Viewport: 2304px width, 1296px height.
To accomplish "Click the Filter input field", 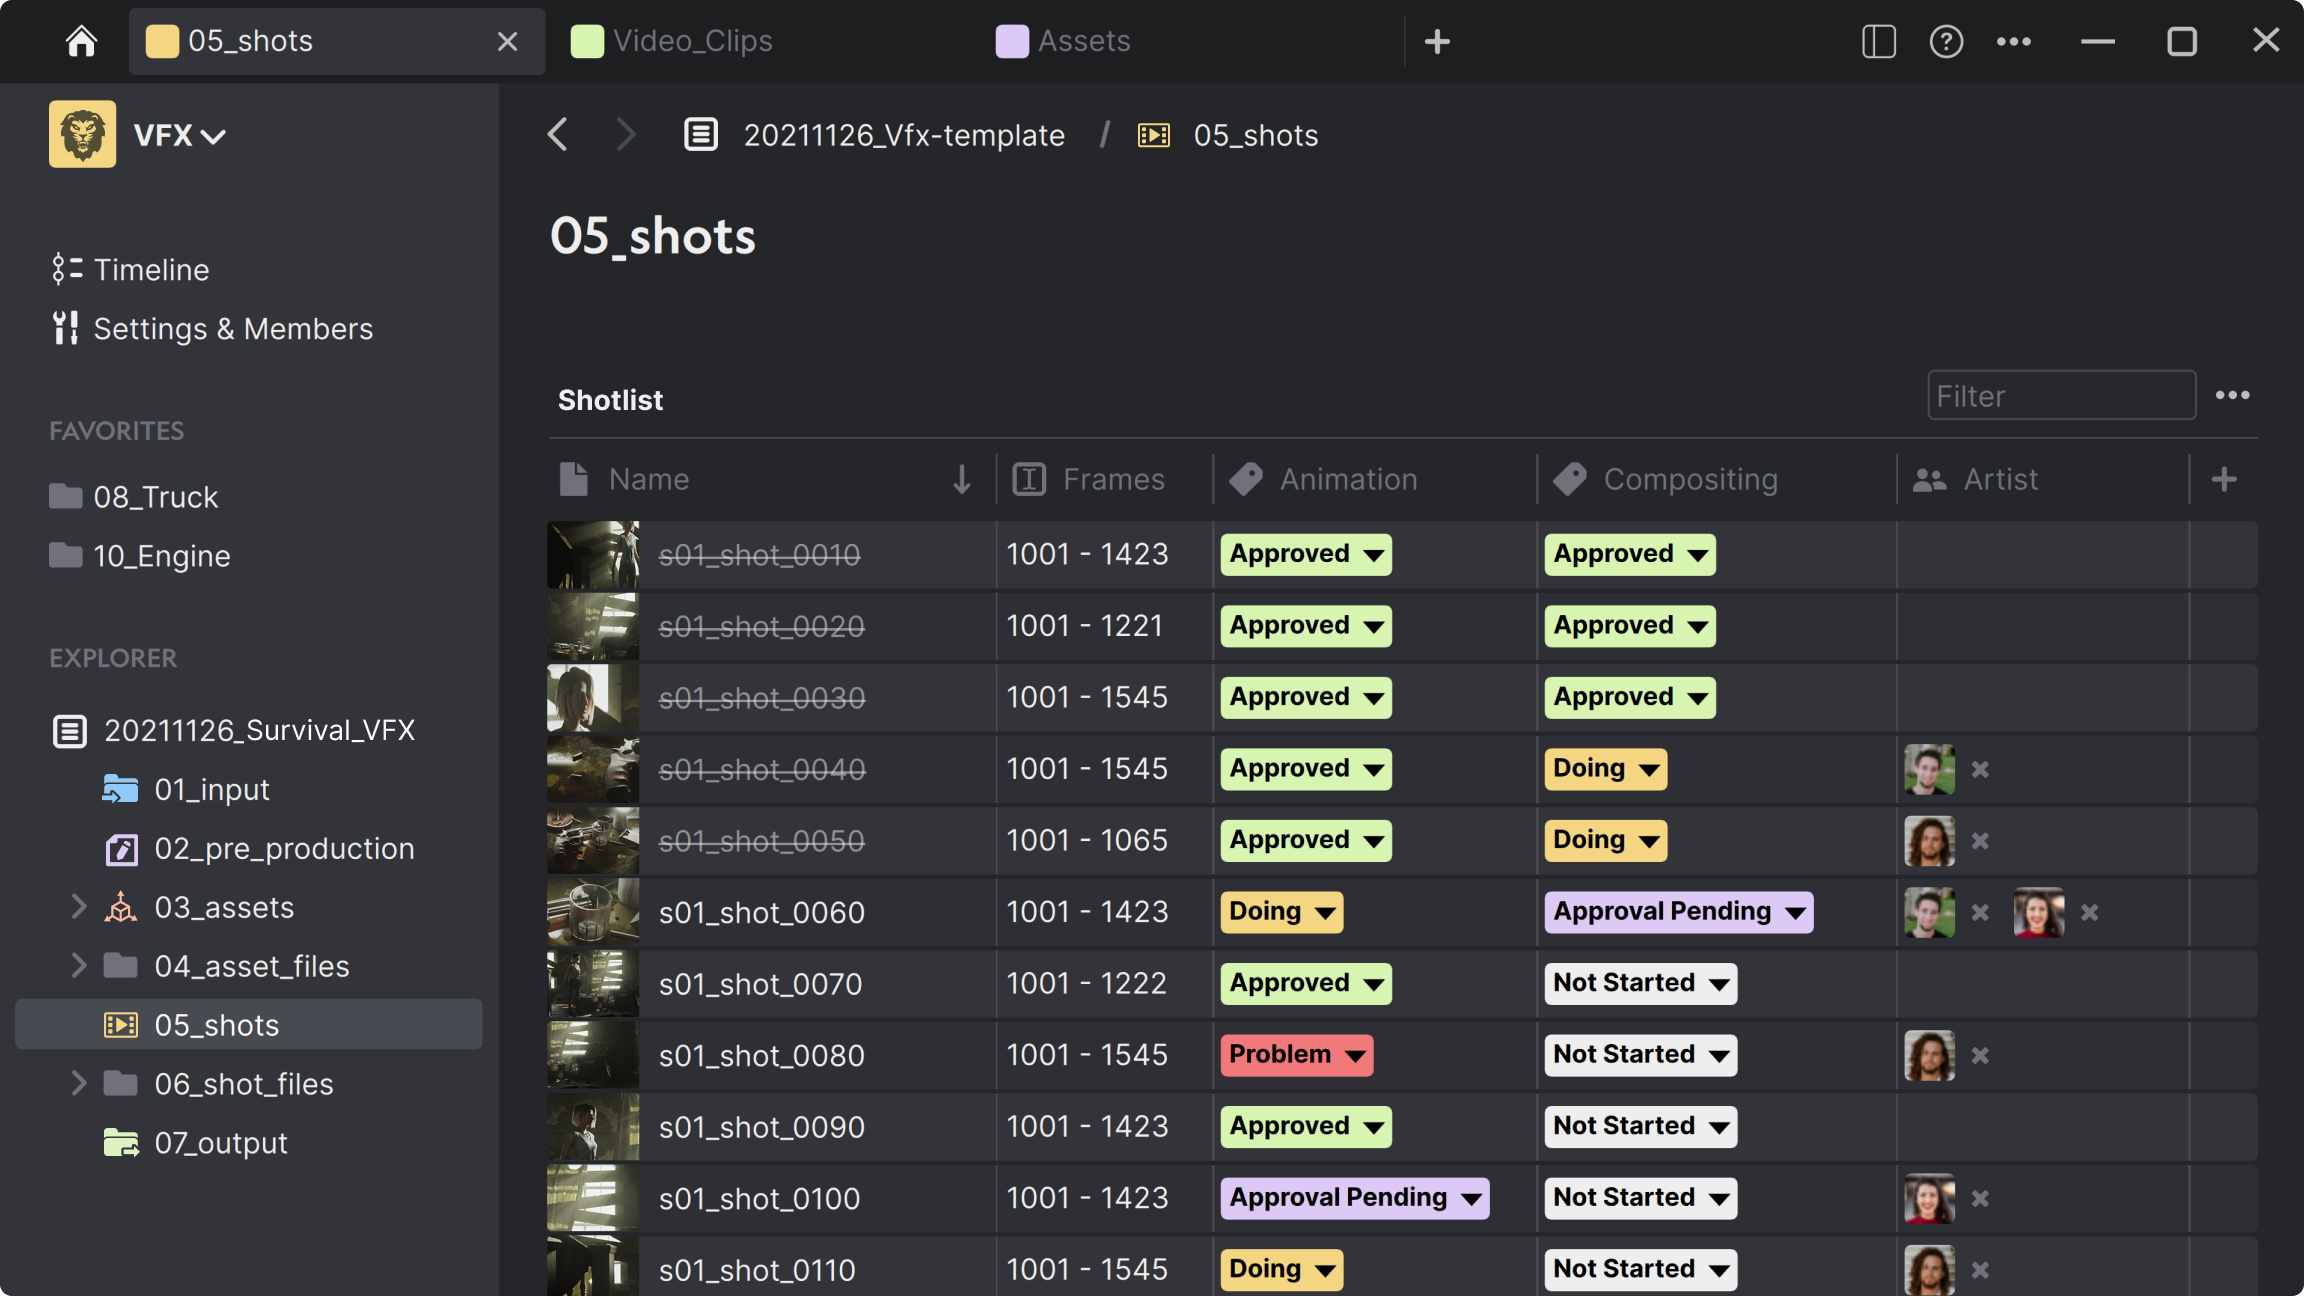I will click(x=2060, y=396).
